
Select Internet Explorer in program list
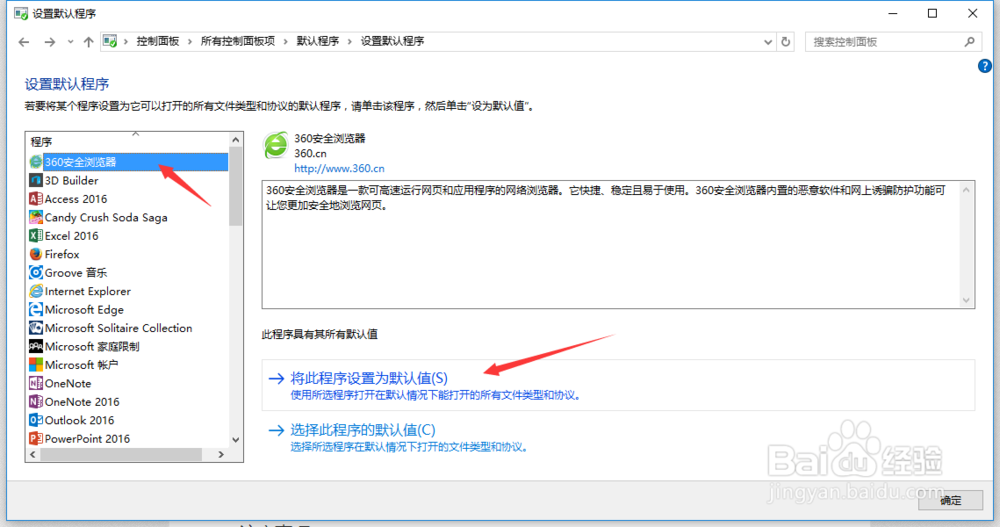pyautogui.click(x=87, y=292)
